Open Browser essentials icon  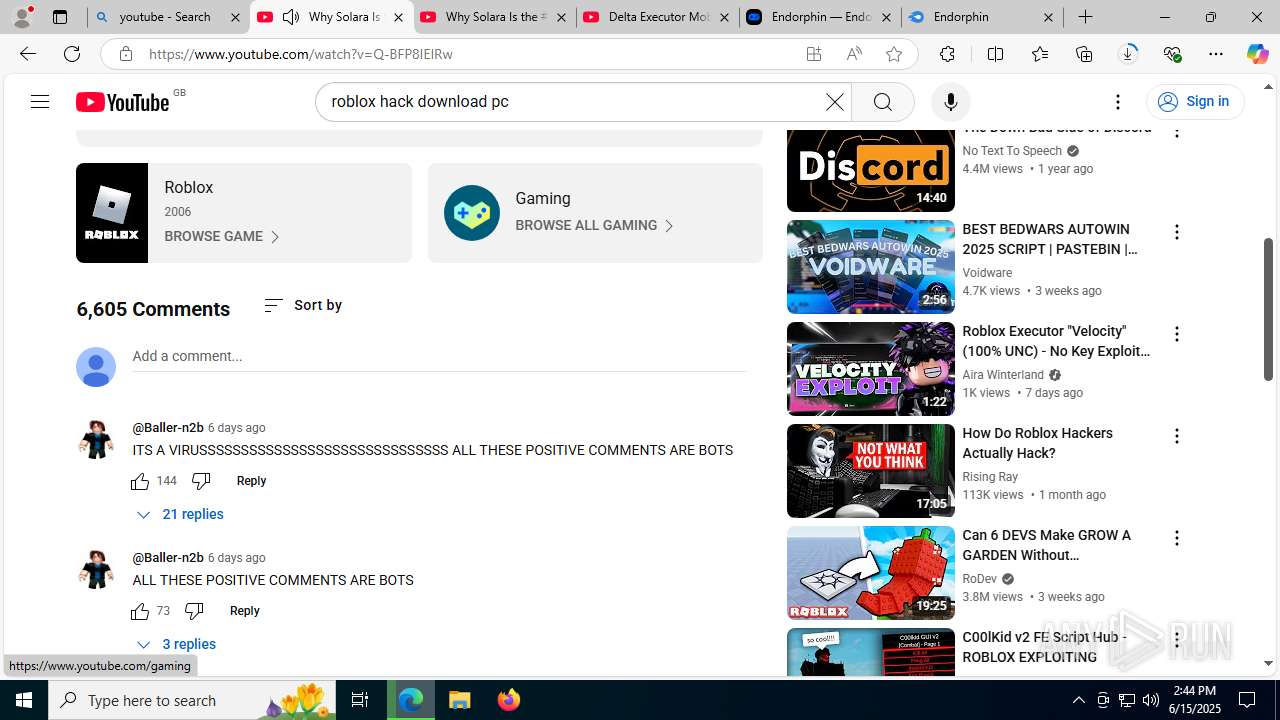click(1172, 54)
